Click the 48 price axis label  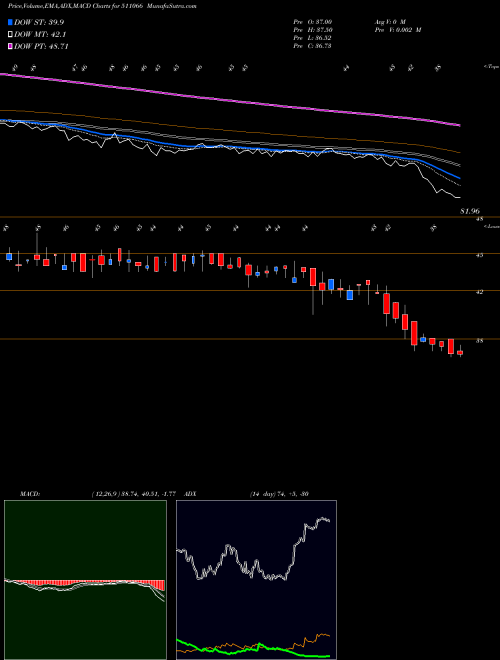coord(479,219)
